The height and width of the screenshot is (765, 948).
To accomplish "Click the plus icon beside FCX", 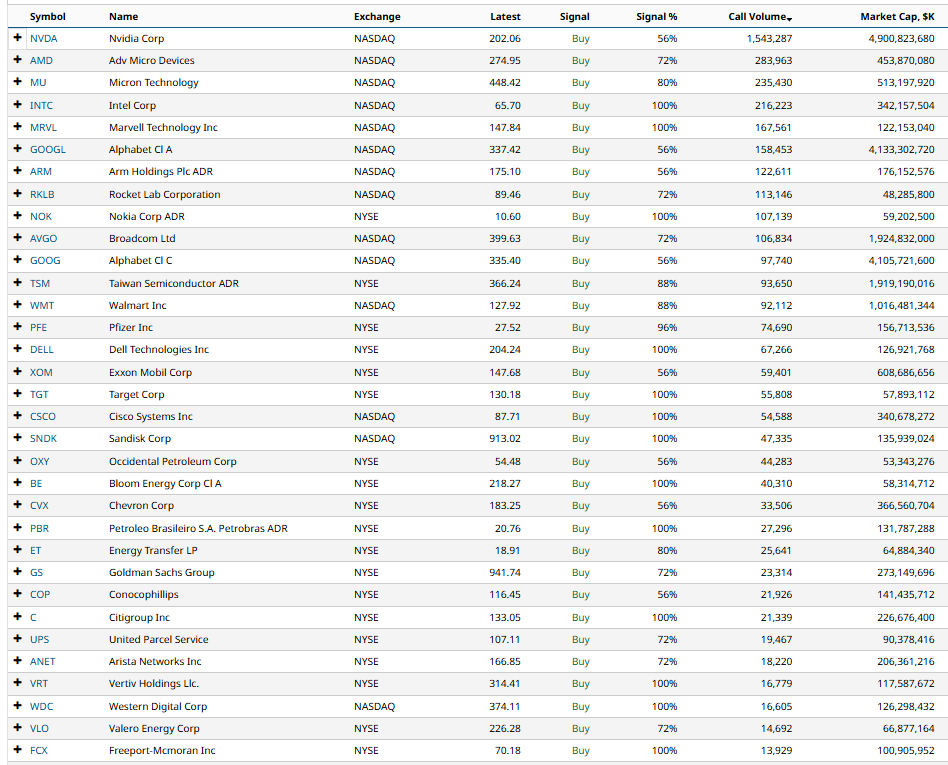I will [17, 750].
